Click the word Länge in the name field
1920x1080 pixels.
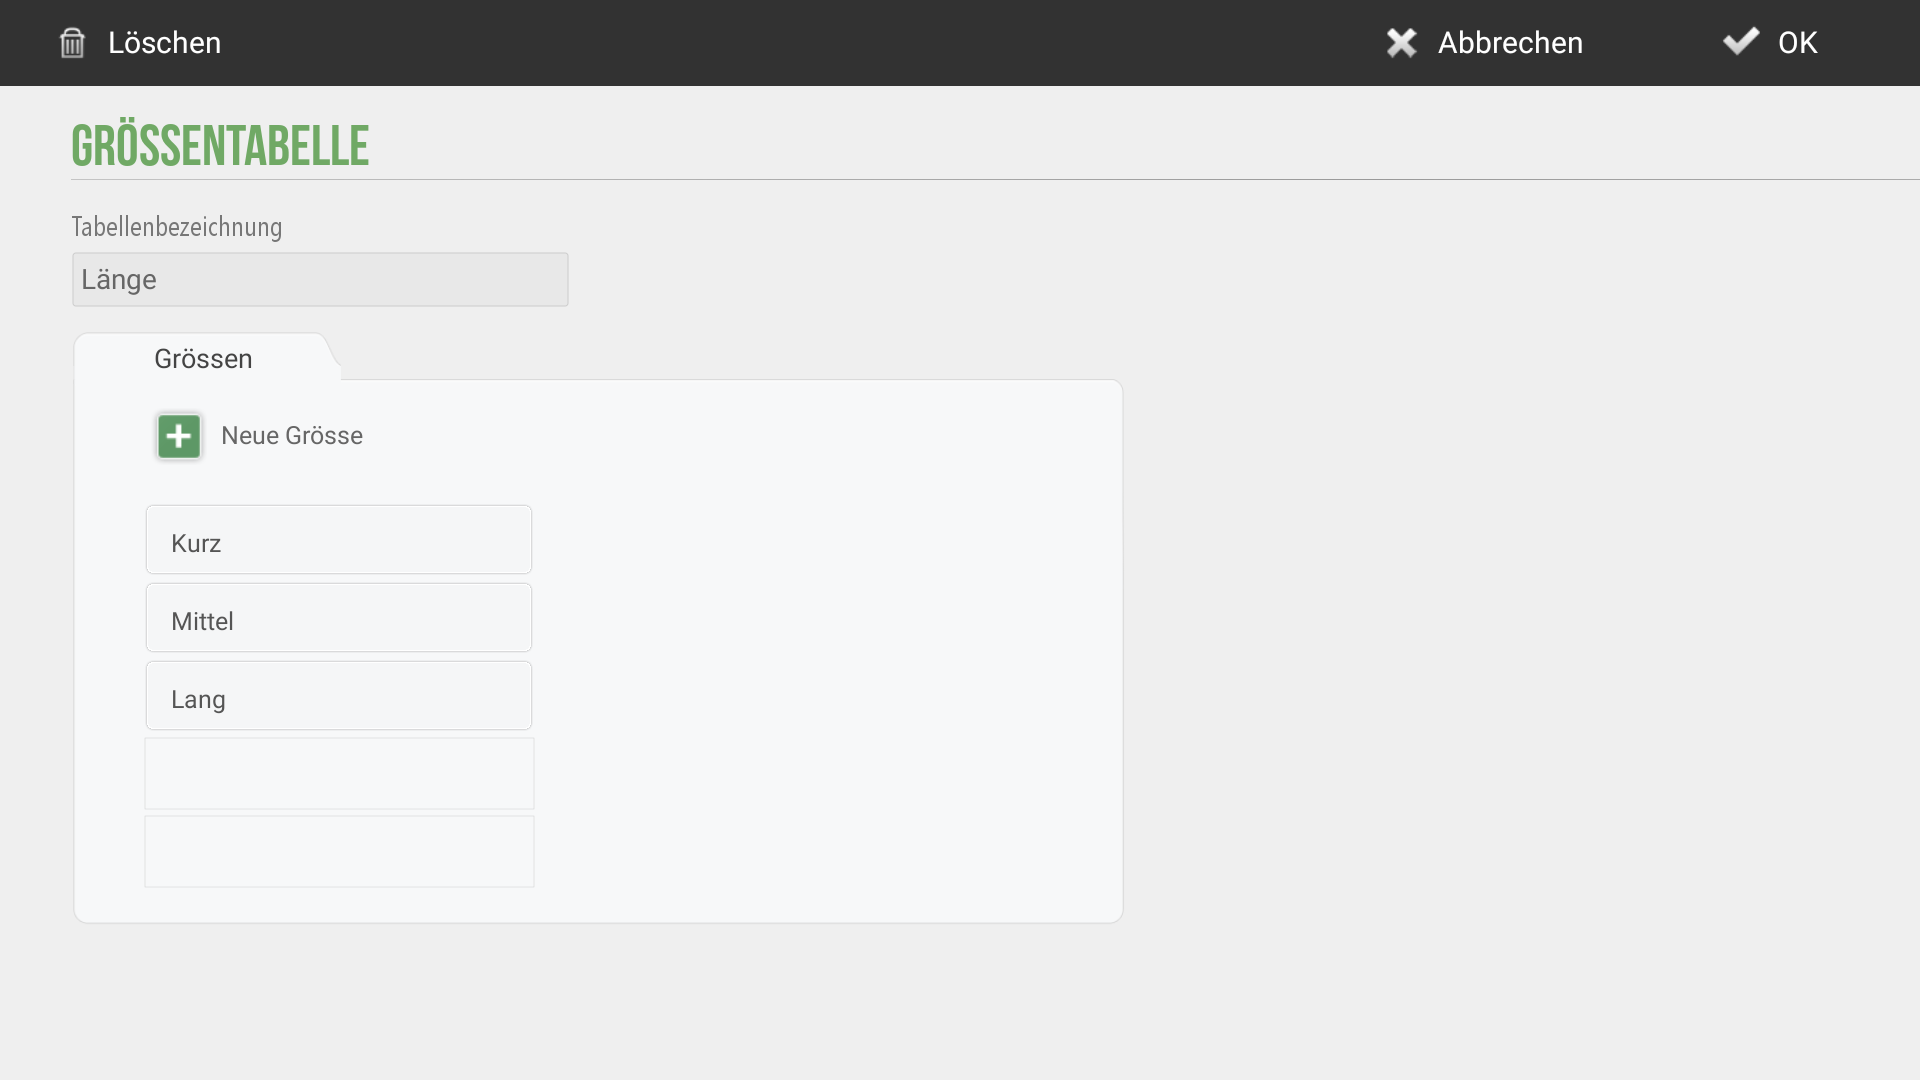pyautogui.click(x=119, y=280)
